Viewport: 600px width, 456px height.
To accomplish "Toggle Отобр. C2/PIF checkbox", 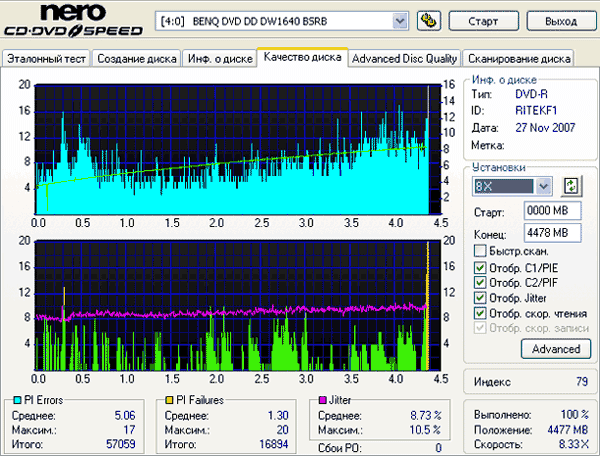I will tap(480, 282).
